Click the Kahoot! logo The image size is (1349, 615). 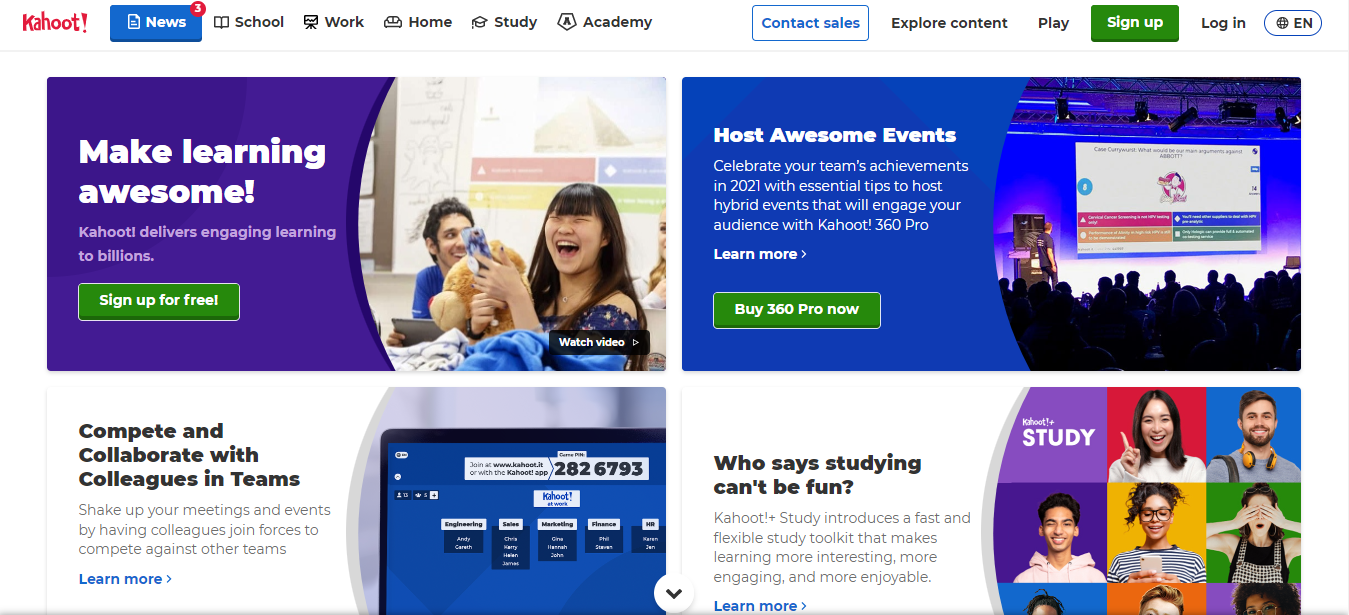(55, 22)
